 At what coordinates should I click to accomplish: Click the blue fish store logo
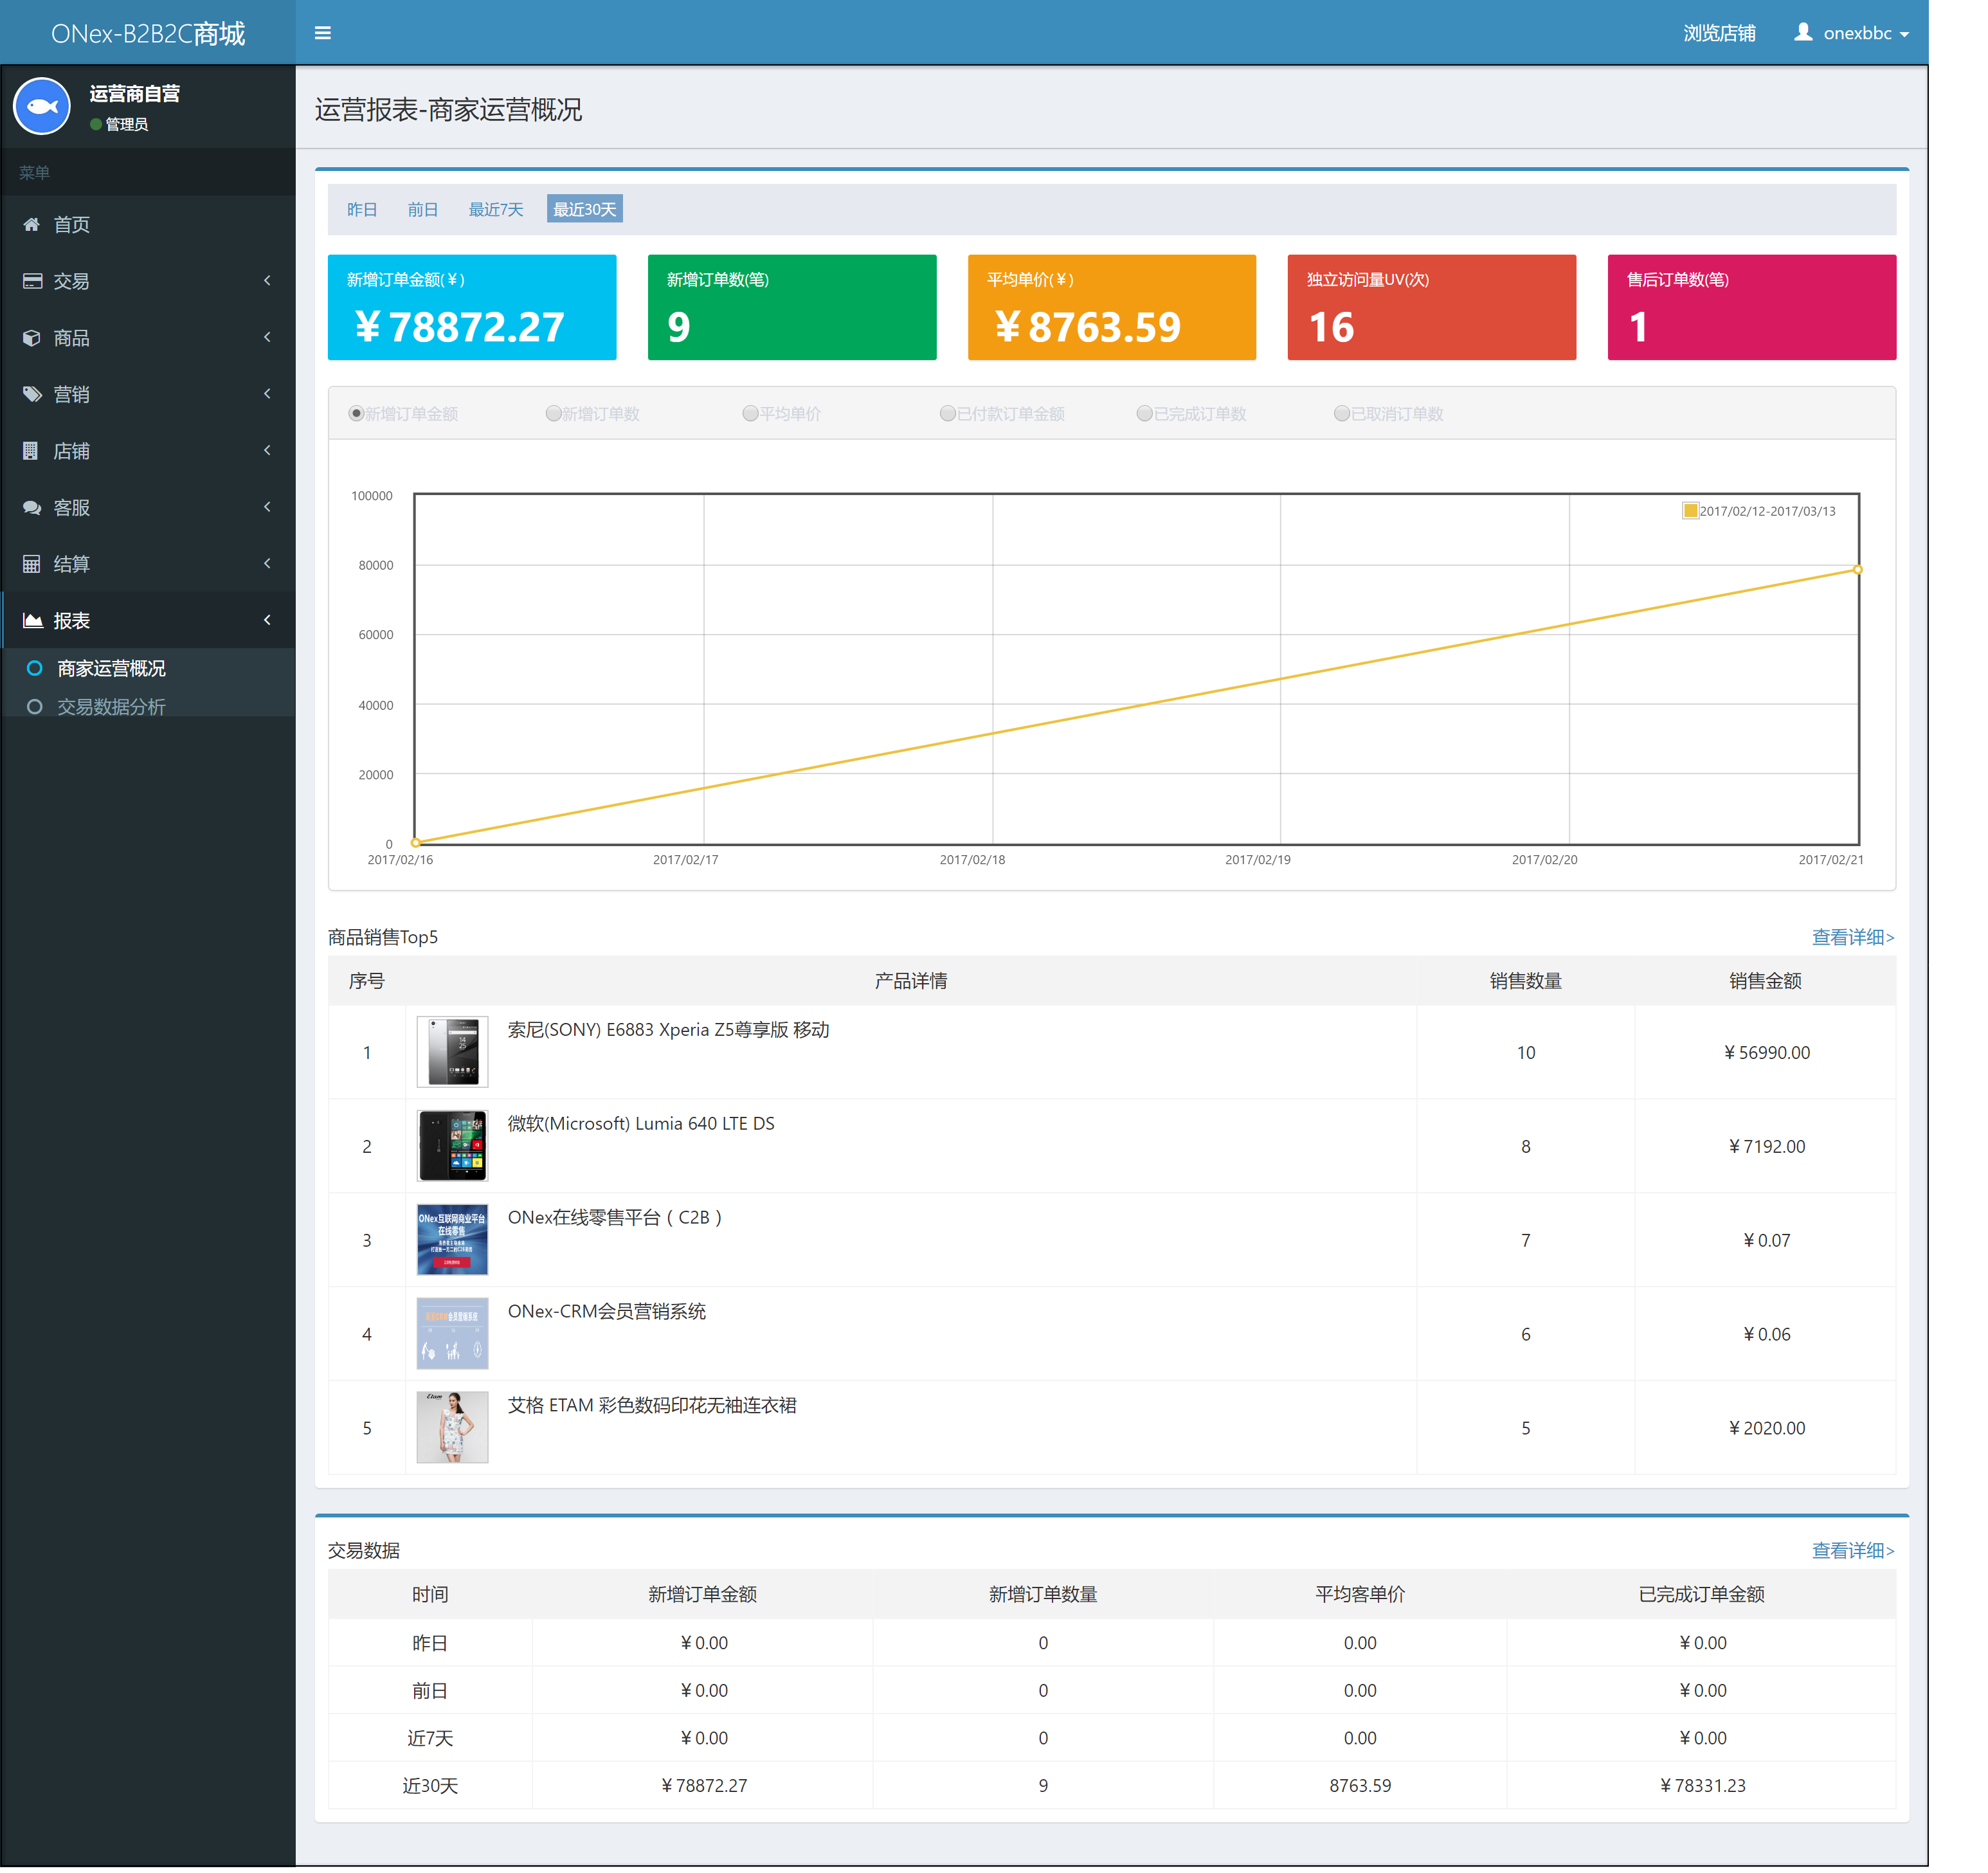point(42,106)
